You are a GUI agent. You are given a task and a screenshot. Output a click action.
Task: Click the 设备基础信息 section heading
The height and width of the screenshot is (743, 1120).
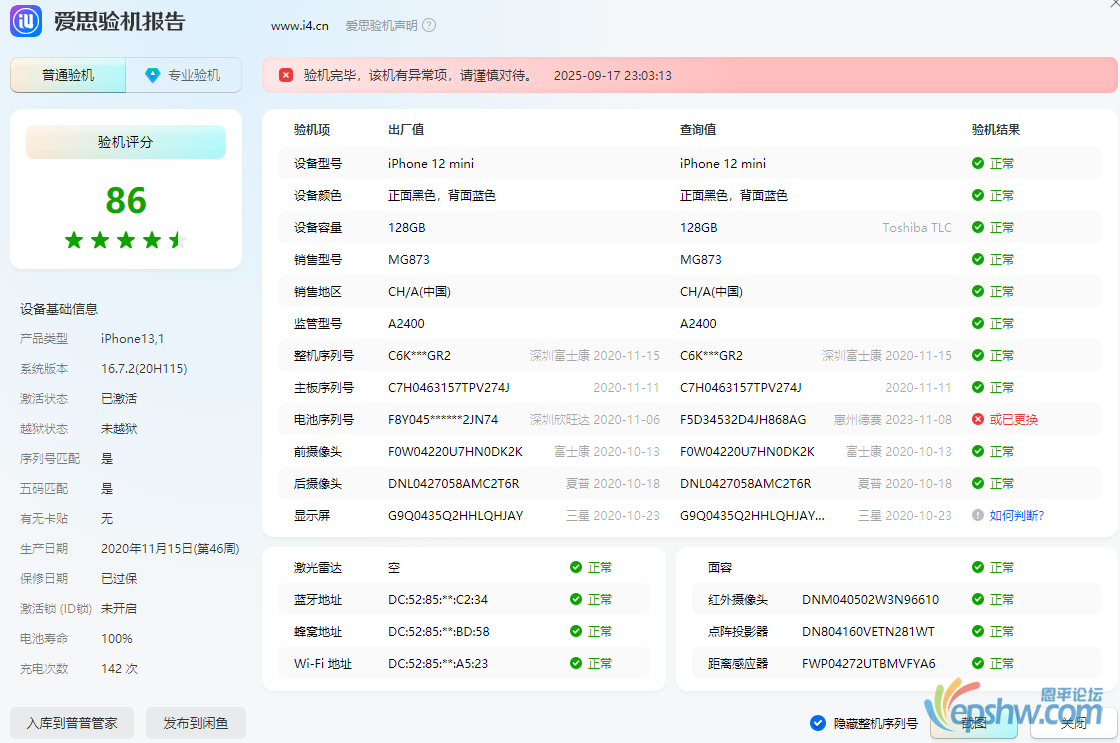(x=59, y=309)
